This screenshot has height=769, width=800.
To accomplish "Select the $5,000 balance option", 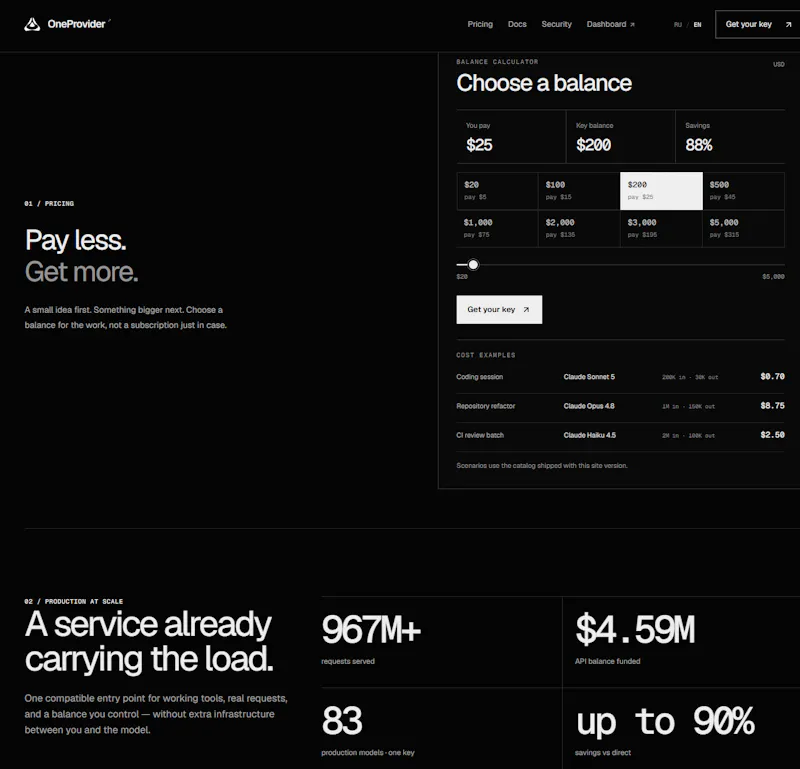I will click(743, 229).
